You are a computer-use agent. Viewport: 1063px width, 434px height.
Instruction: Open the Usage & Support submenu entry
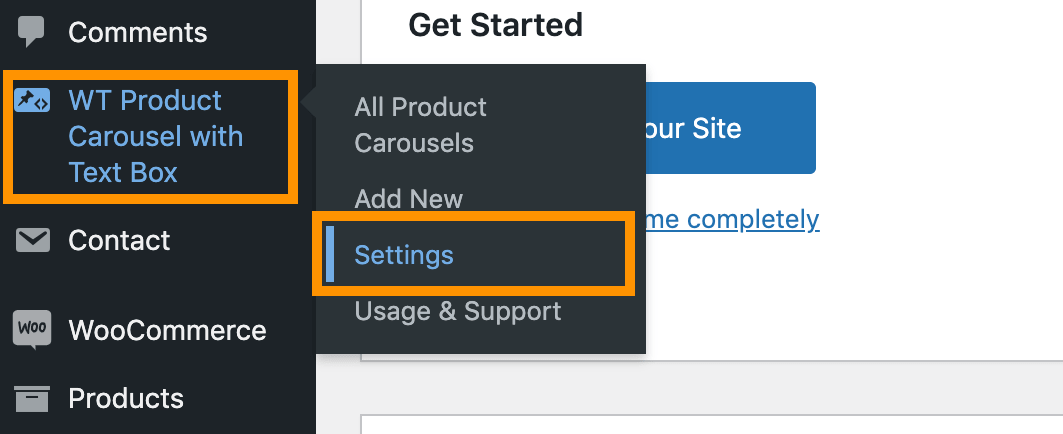(458, 311)
